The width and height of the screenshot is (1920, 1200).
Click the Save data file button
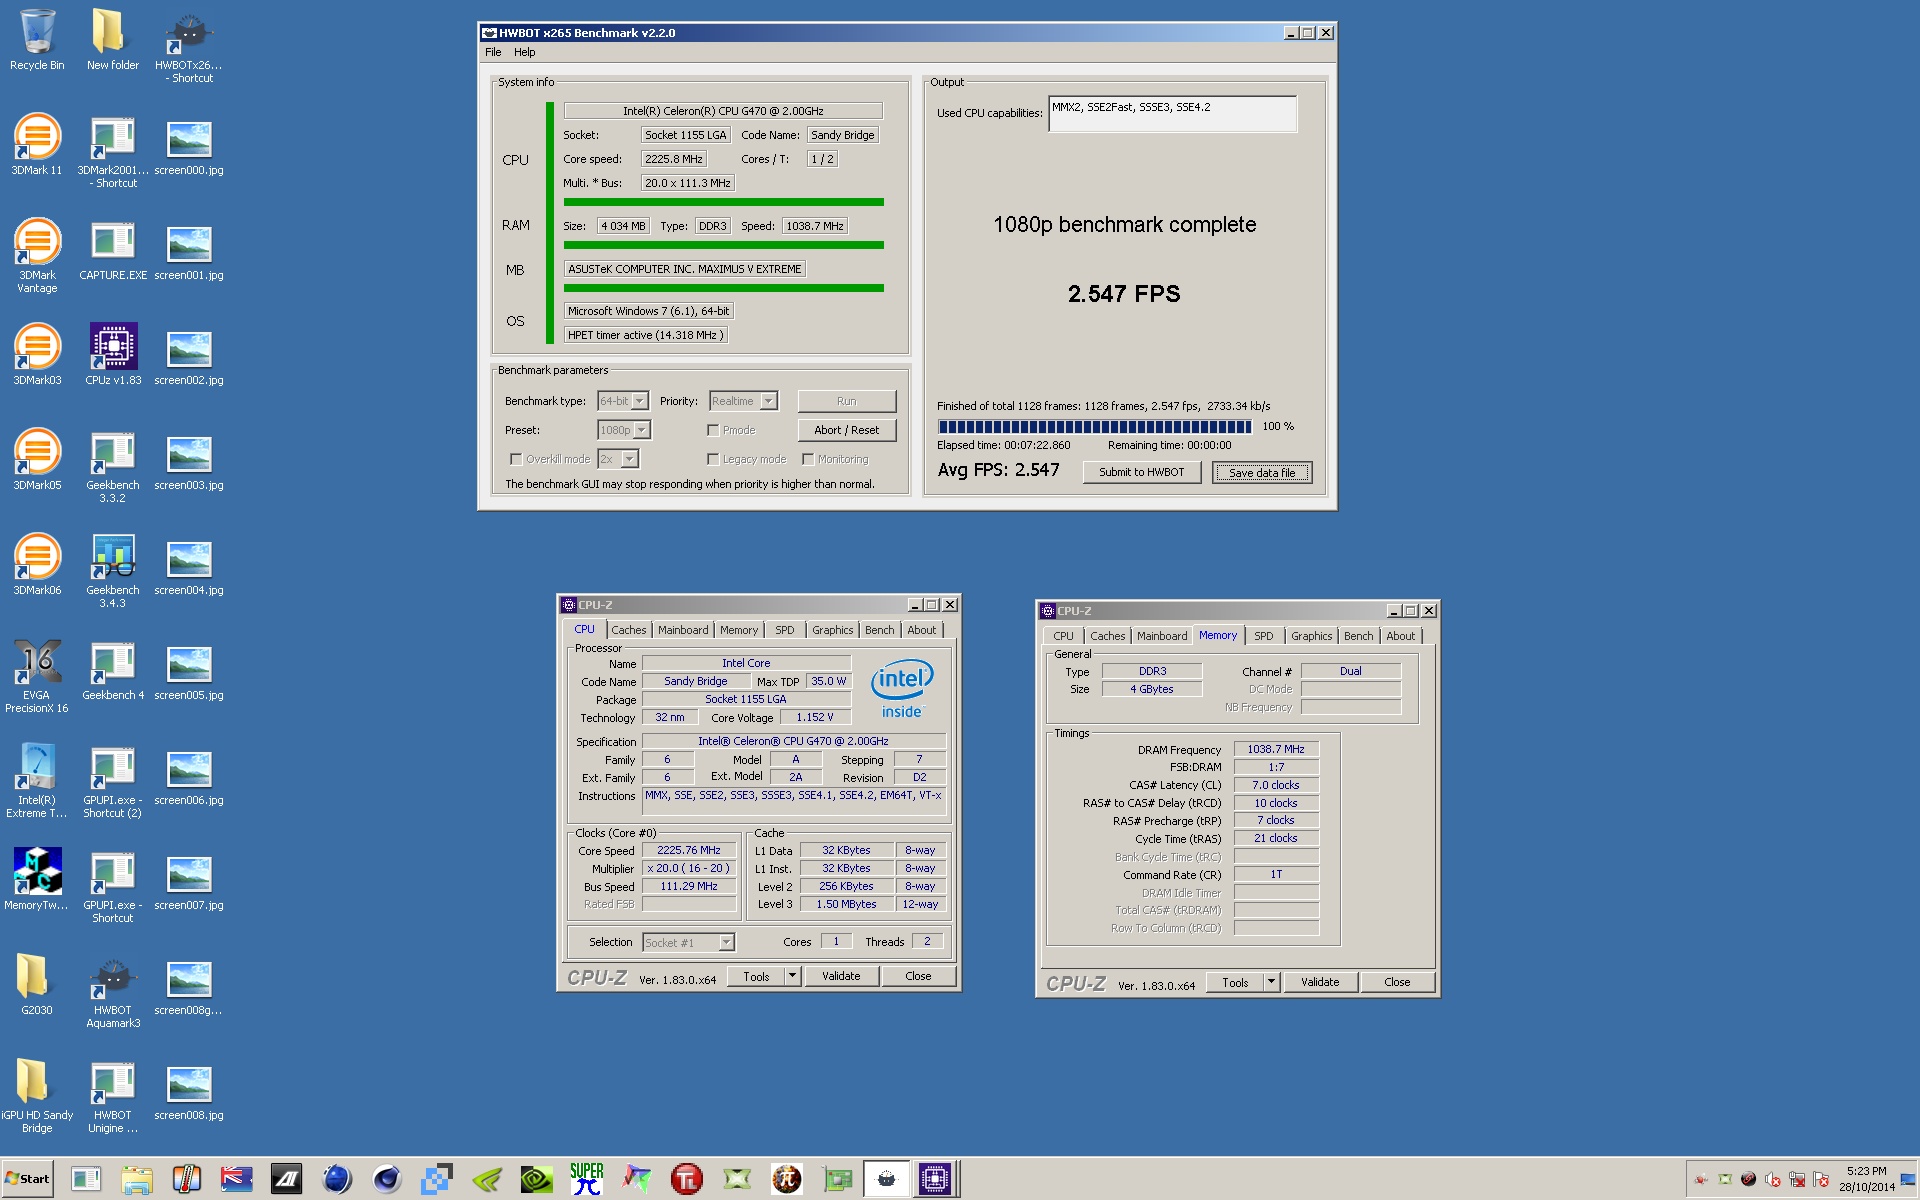(x=1261, y=473)
